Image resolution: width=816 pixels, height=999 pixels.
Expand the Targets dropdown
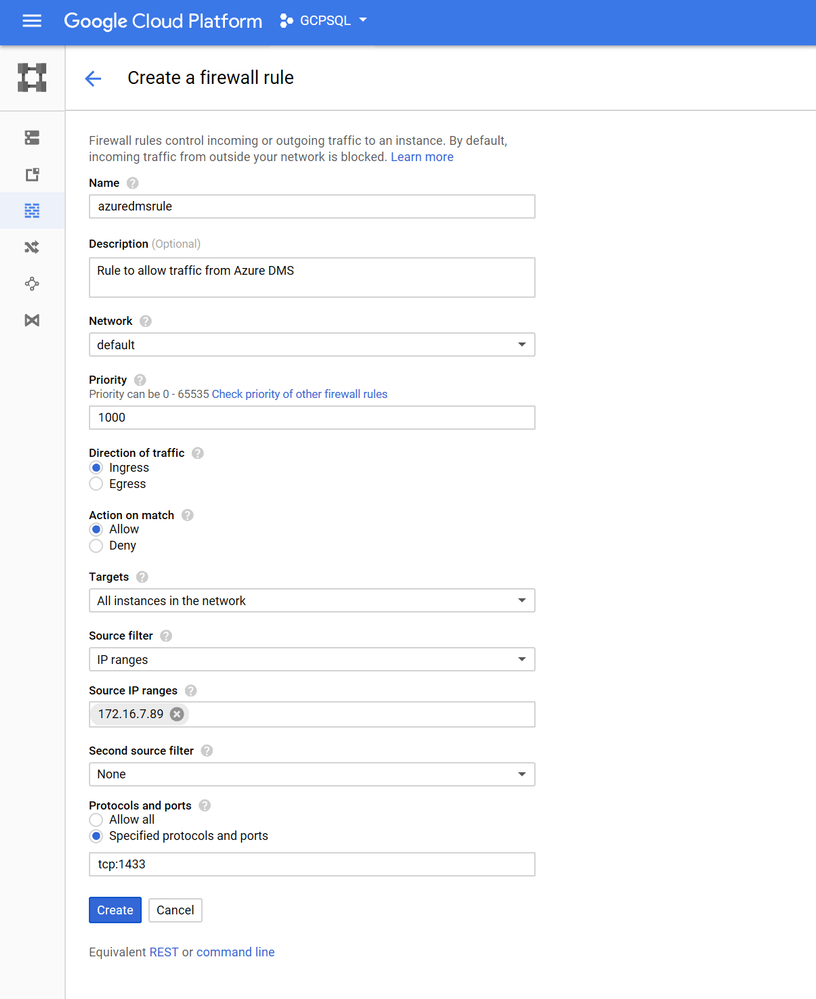point(311,601)
